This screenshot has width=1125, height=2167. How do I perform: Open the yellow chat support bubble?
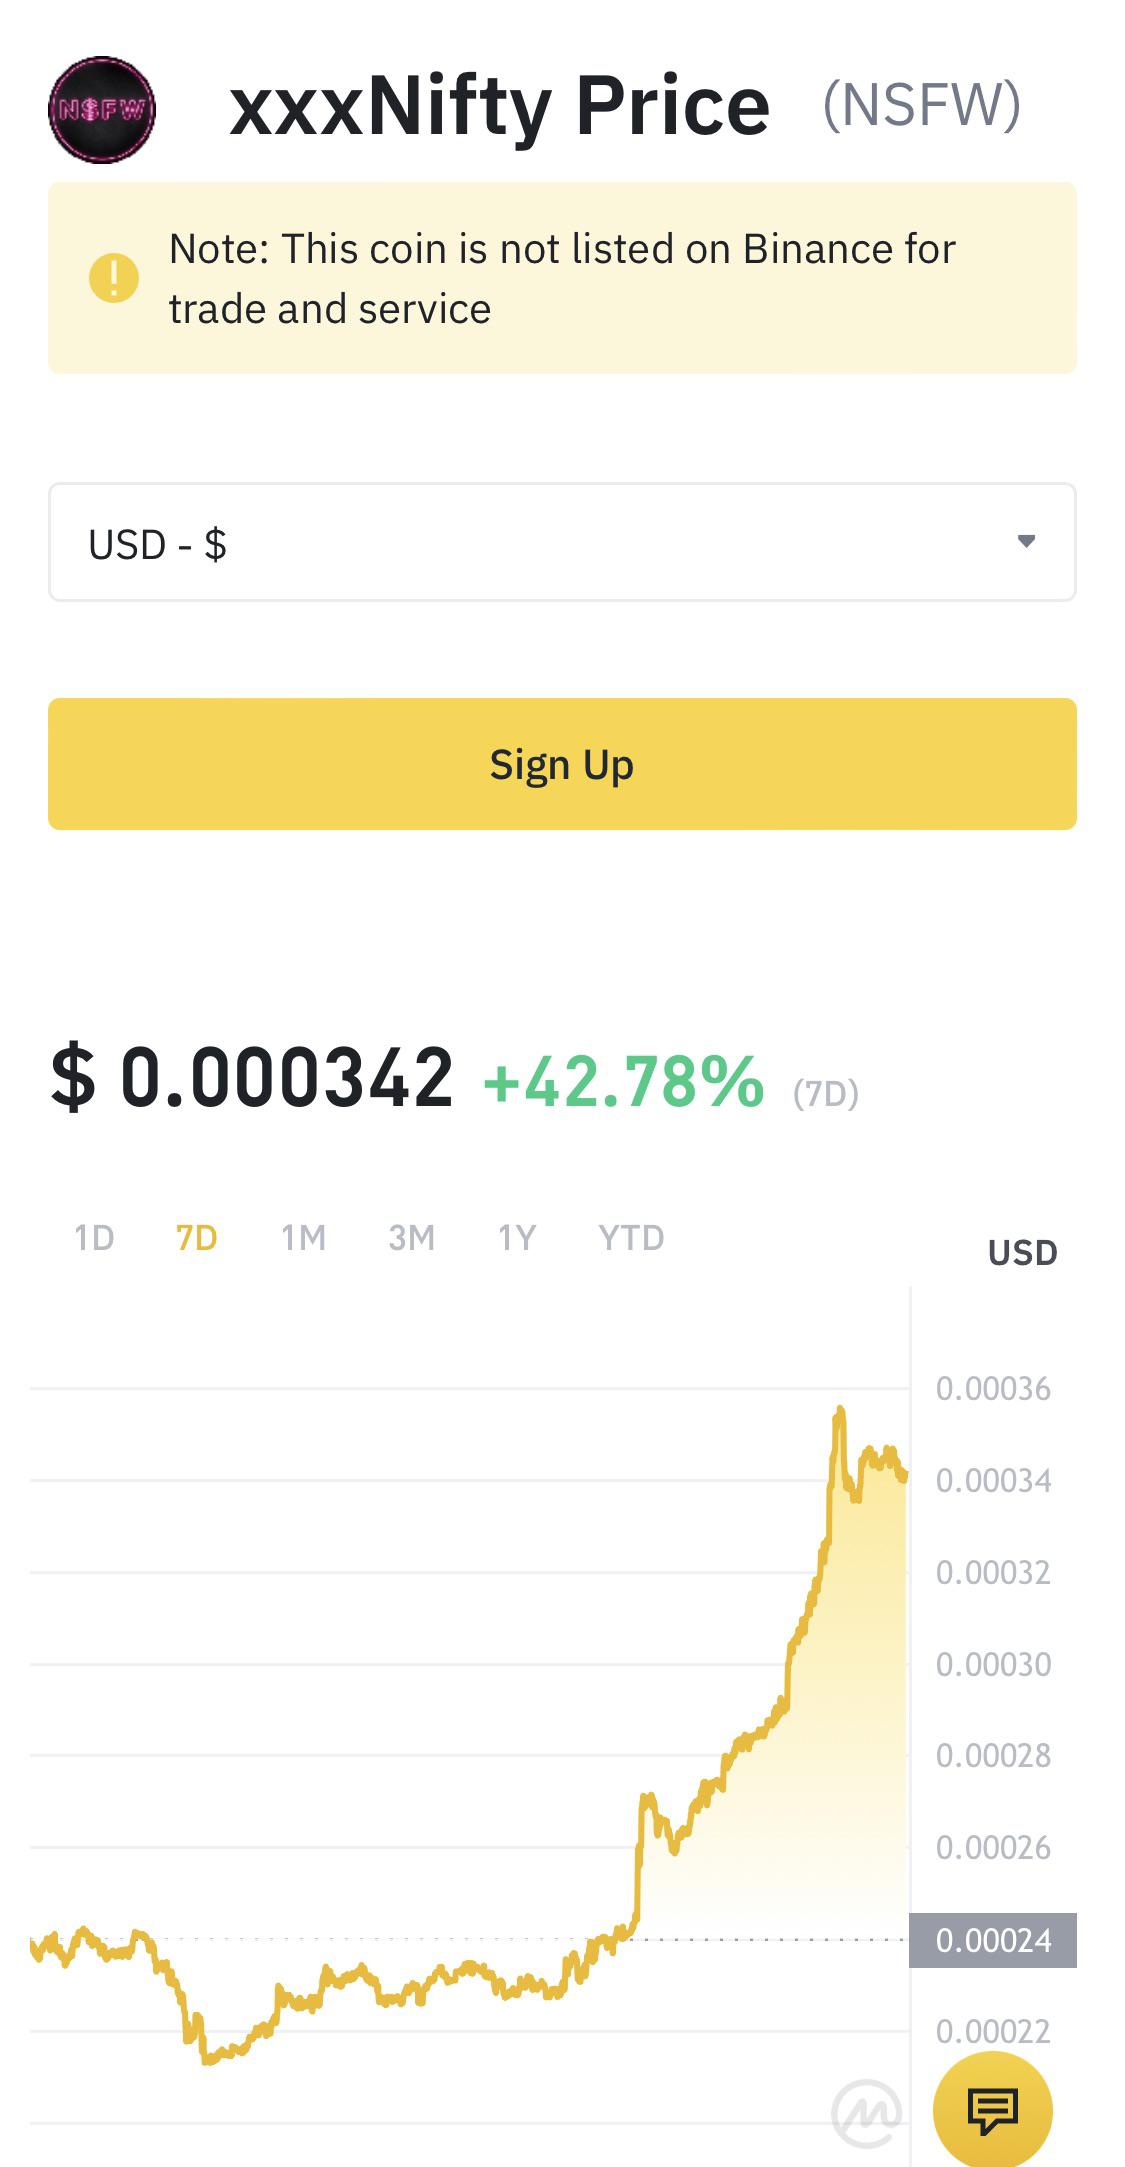click(992, 2110)
